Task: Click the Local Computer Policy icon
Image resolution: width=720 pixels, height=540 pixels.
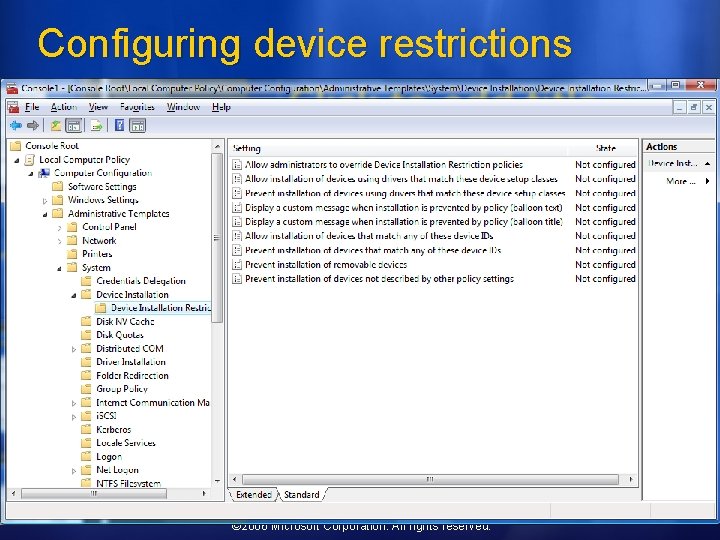Action: tap(30, 160)
